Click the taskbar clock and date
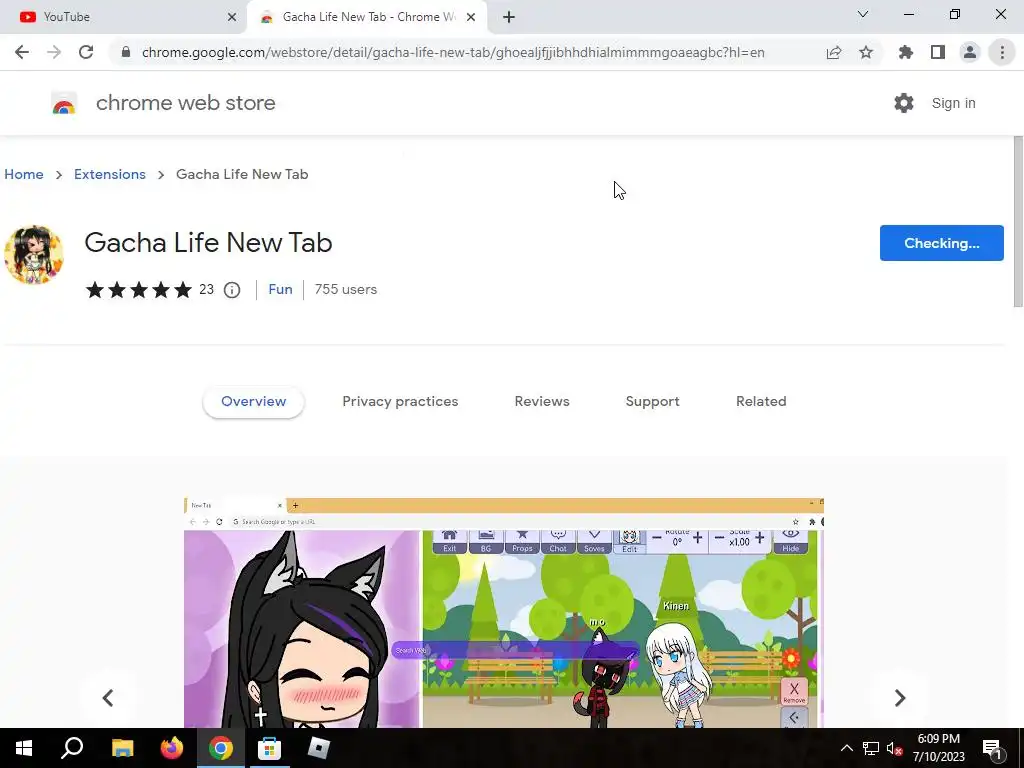1024x768 pixels. pos(938,748)
